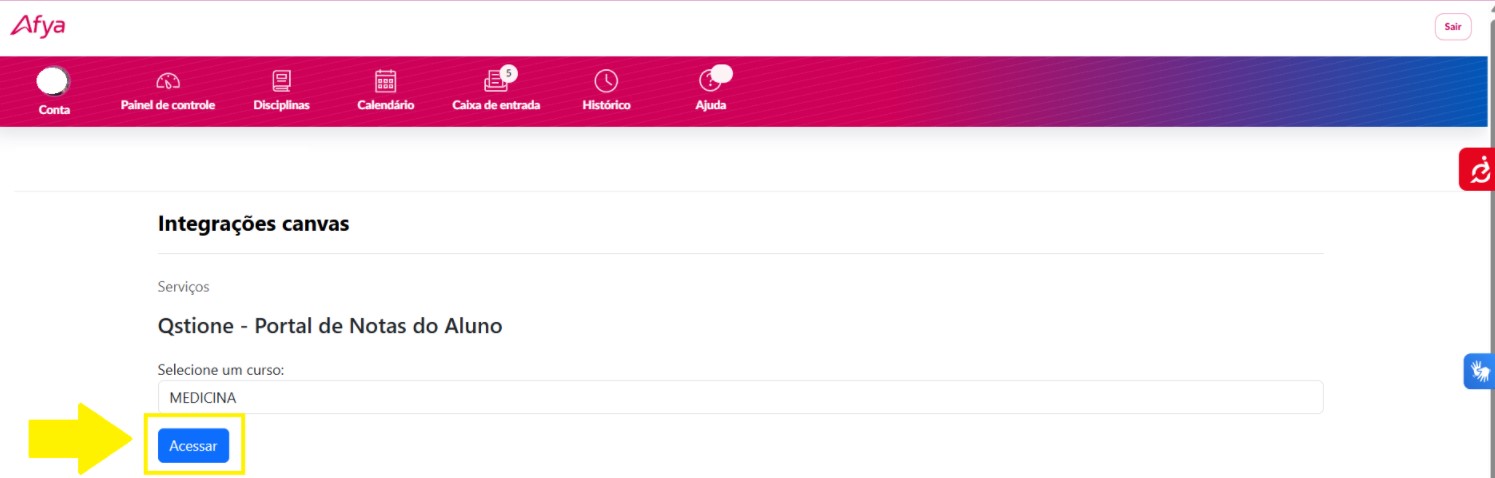Click the Afya logo
This screenshot has width=1495, height=478.
[38, 26]
